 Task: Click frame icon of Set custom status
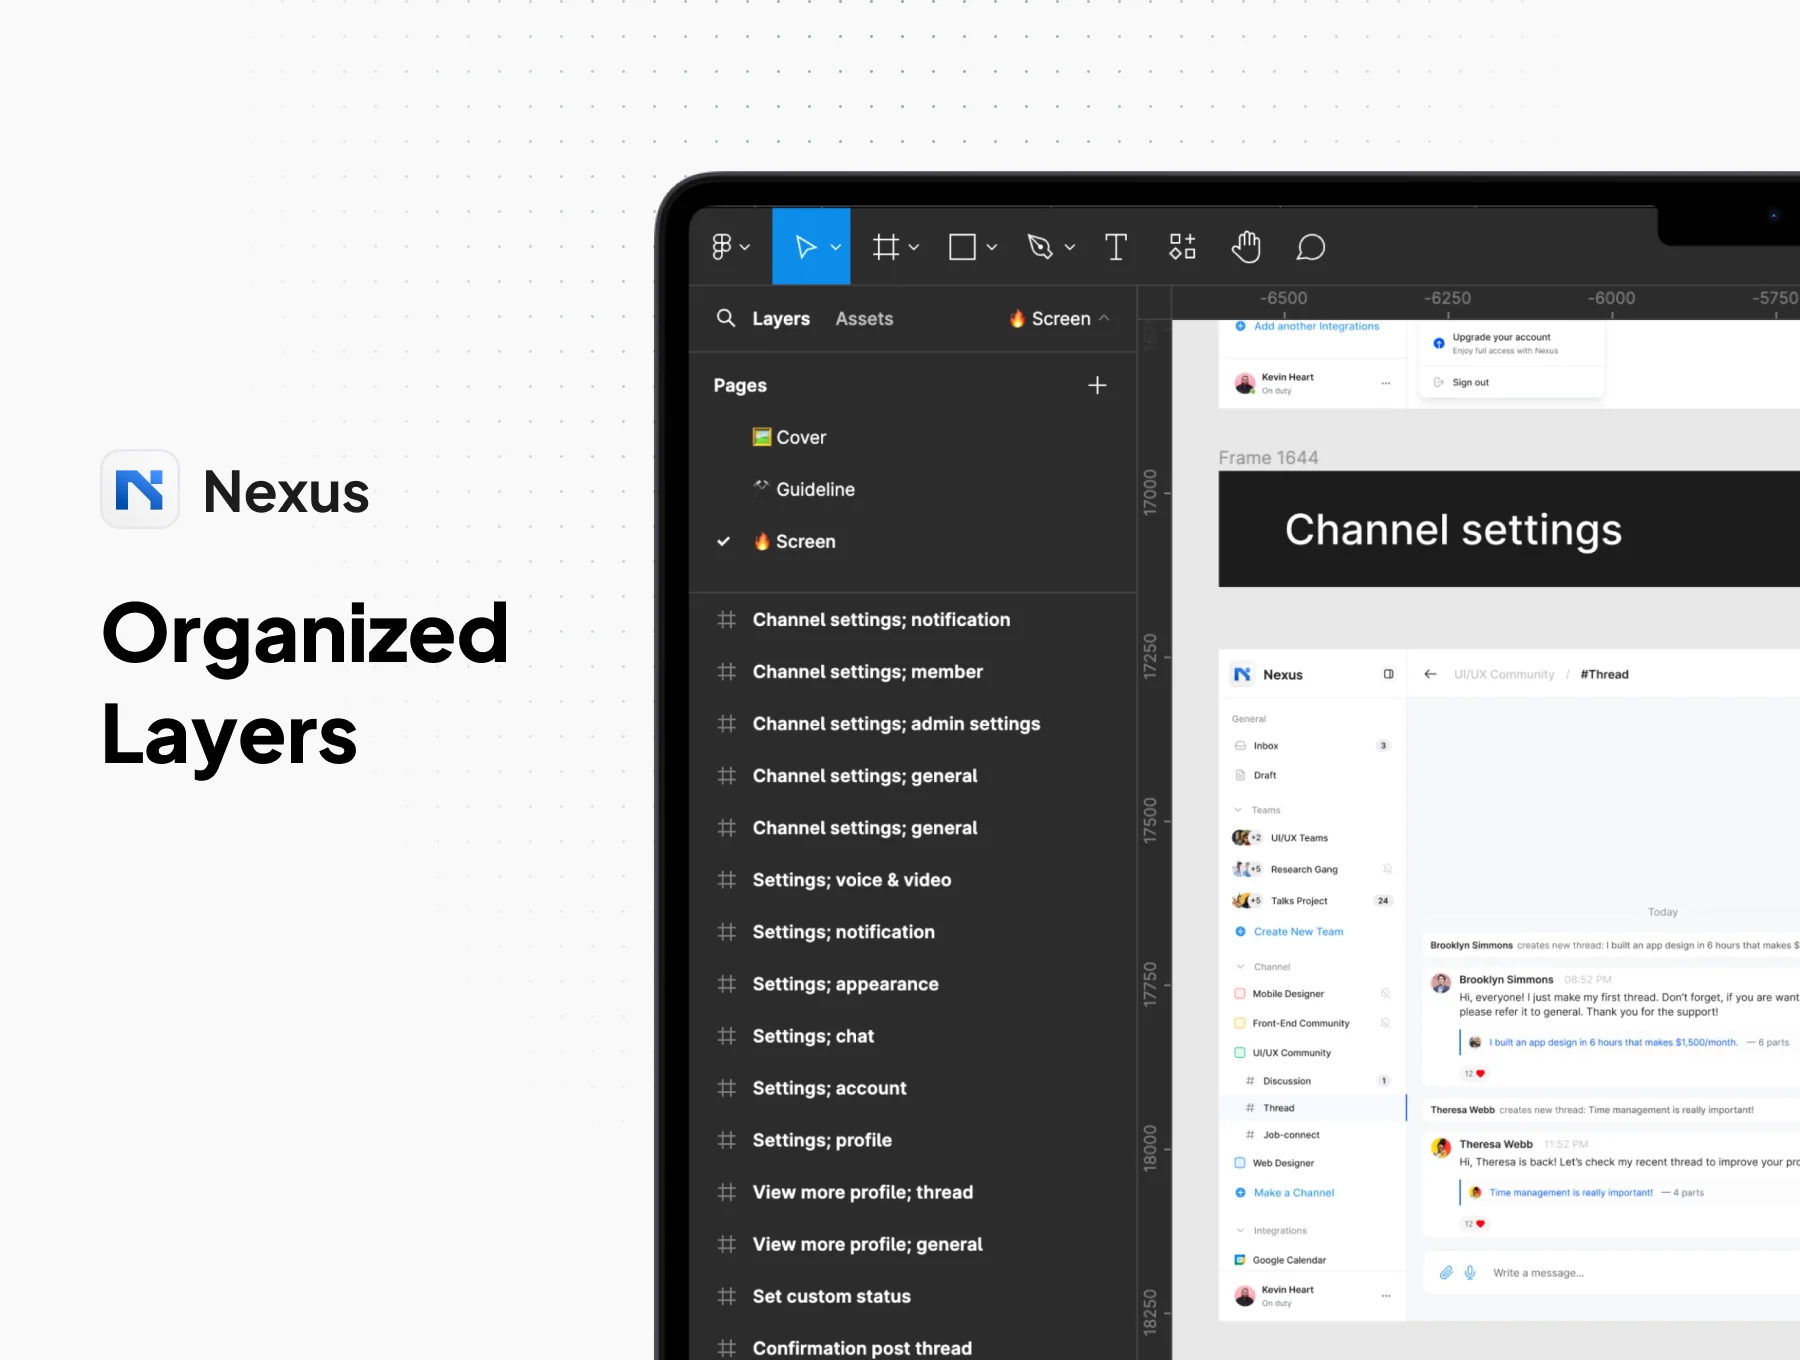[x=727, y=1296]
